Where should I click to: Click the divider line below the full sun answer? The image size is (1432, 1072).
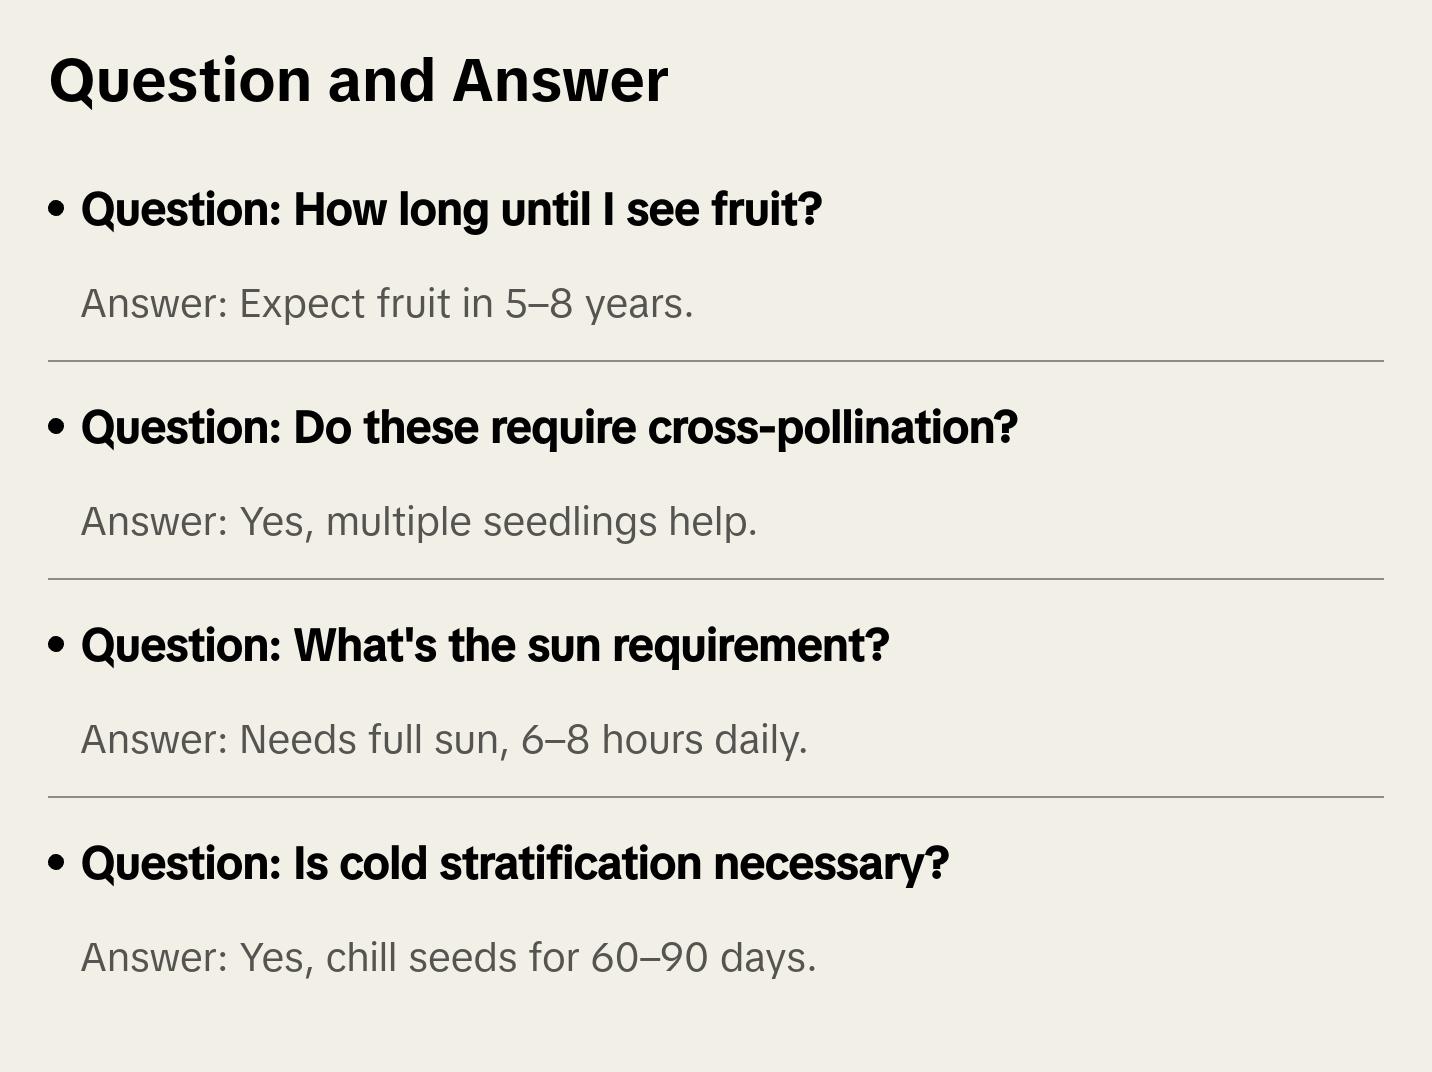click(x=716, y=797)
